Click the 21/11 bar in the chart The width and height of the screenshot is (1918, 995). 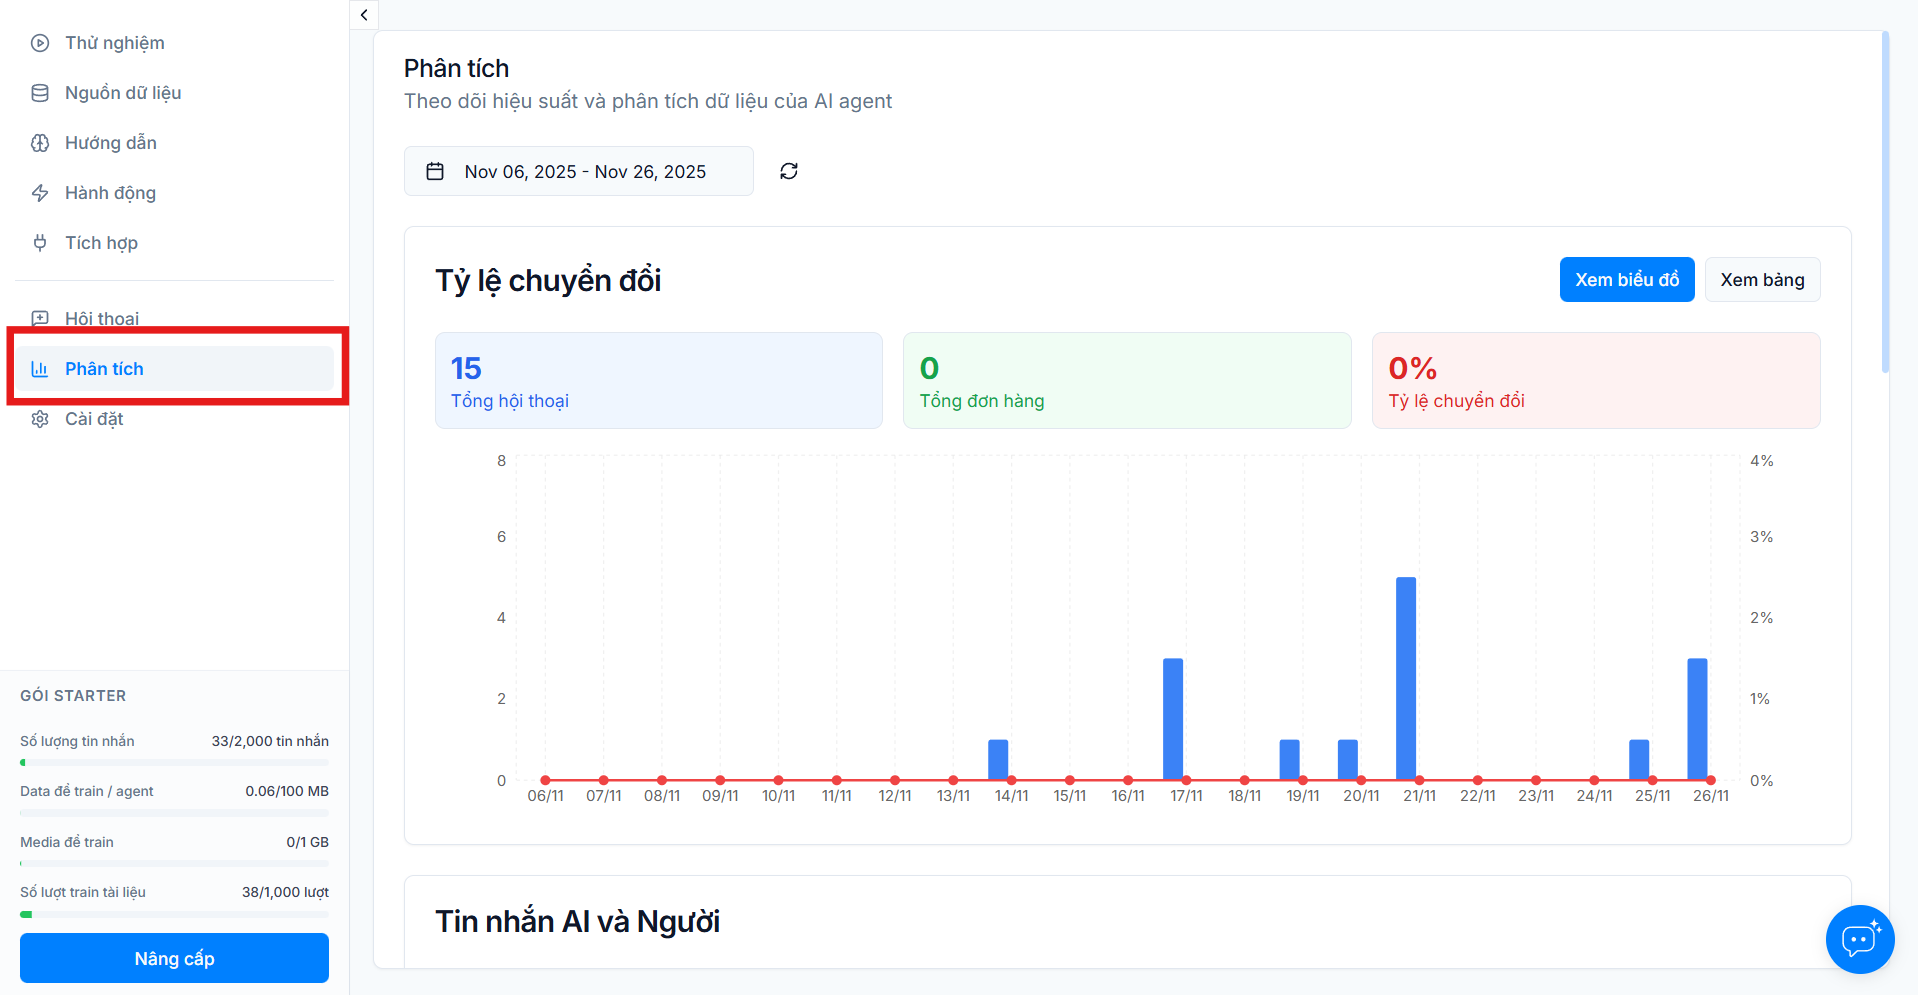point(1406,678)
